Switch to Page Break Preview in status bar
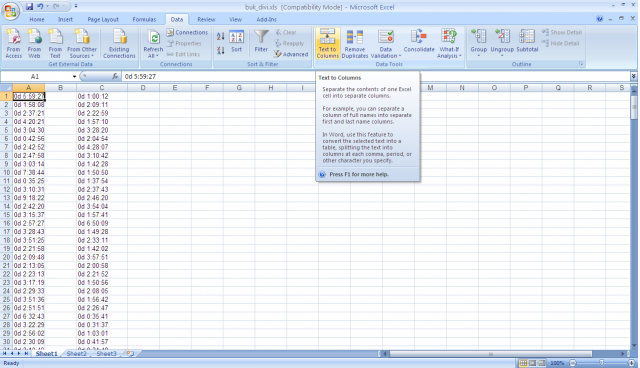Screen dimensions: 640x368 click(x=542, y=363)
